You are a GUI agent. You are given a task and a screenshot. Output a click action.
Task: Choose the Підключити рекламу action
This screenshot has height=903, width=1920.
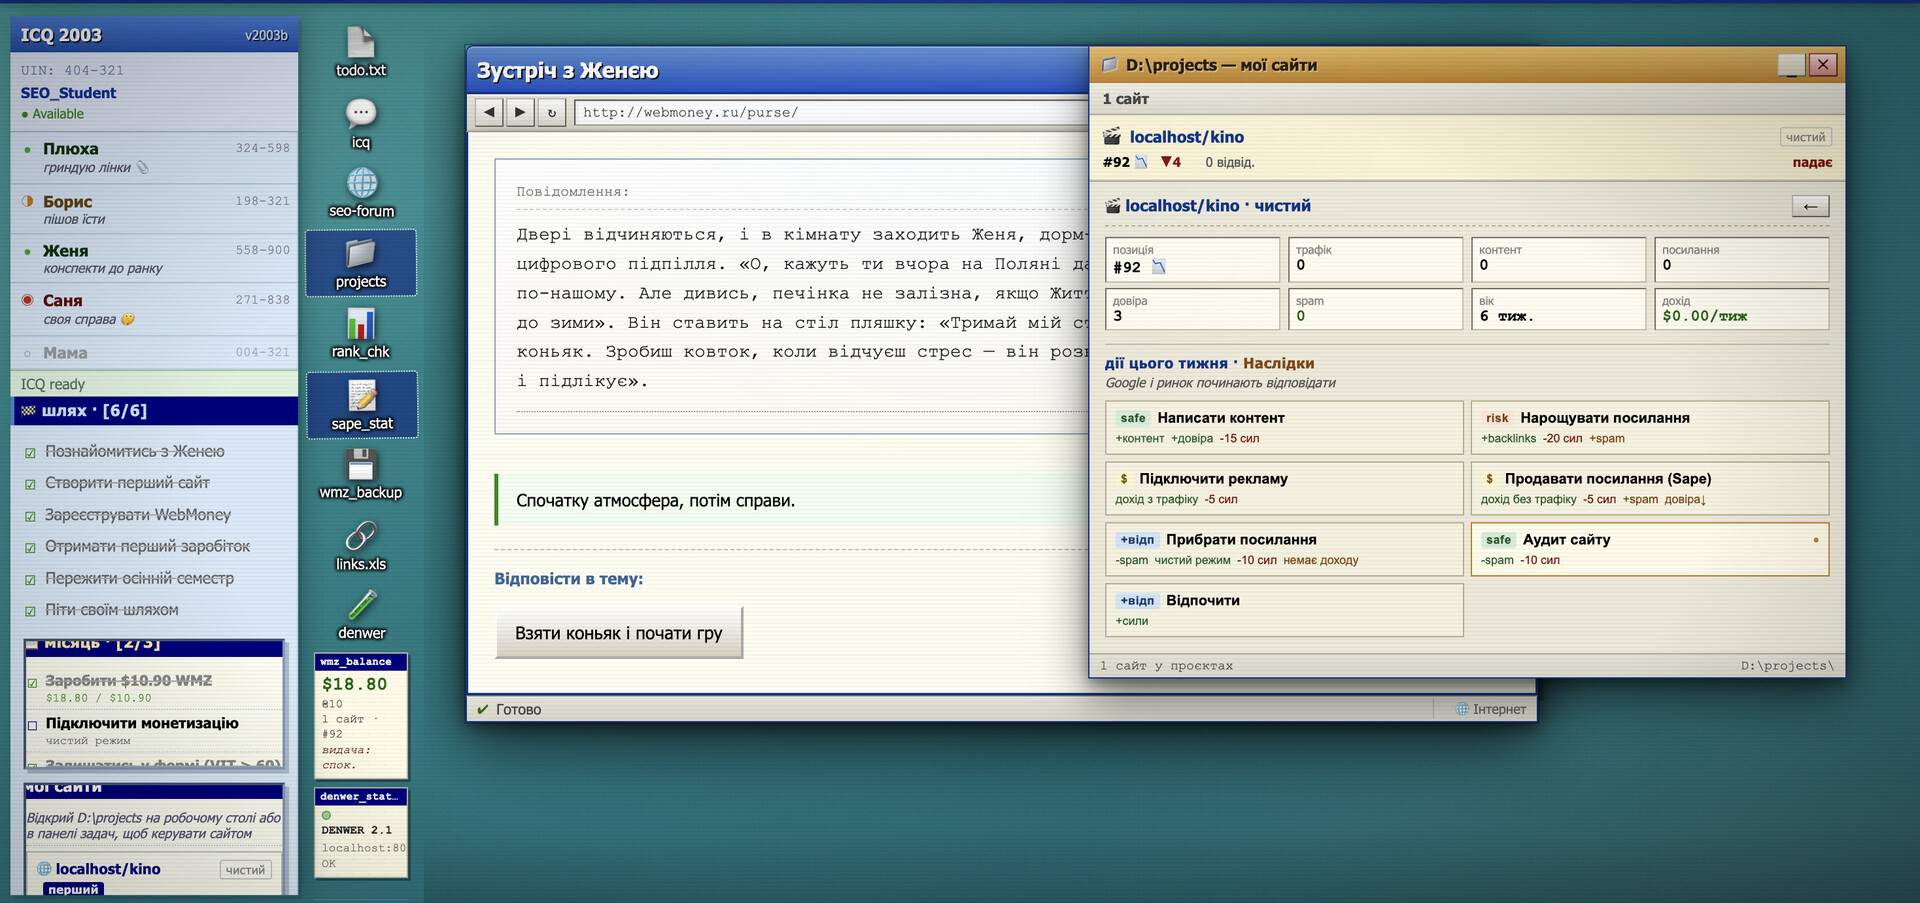click(1285, 489)
